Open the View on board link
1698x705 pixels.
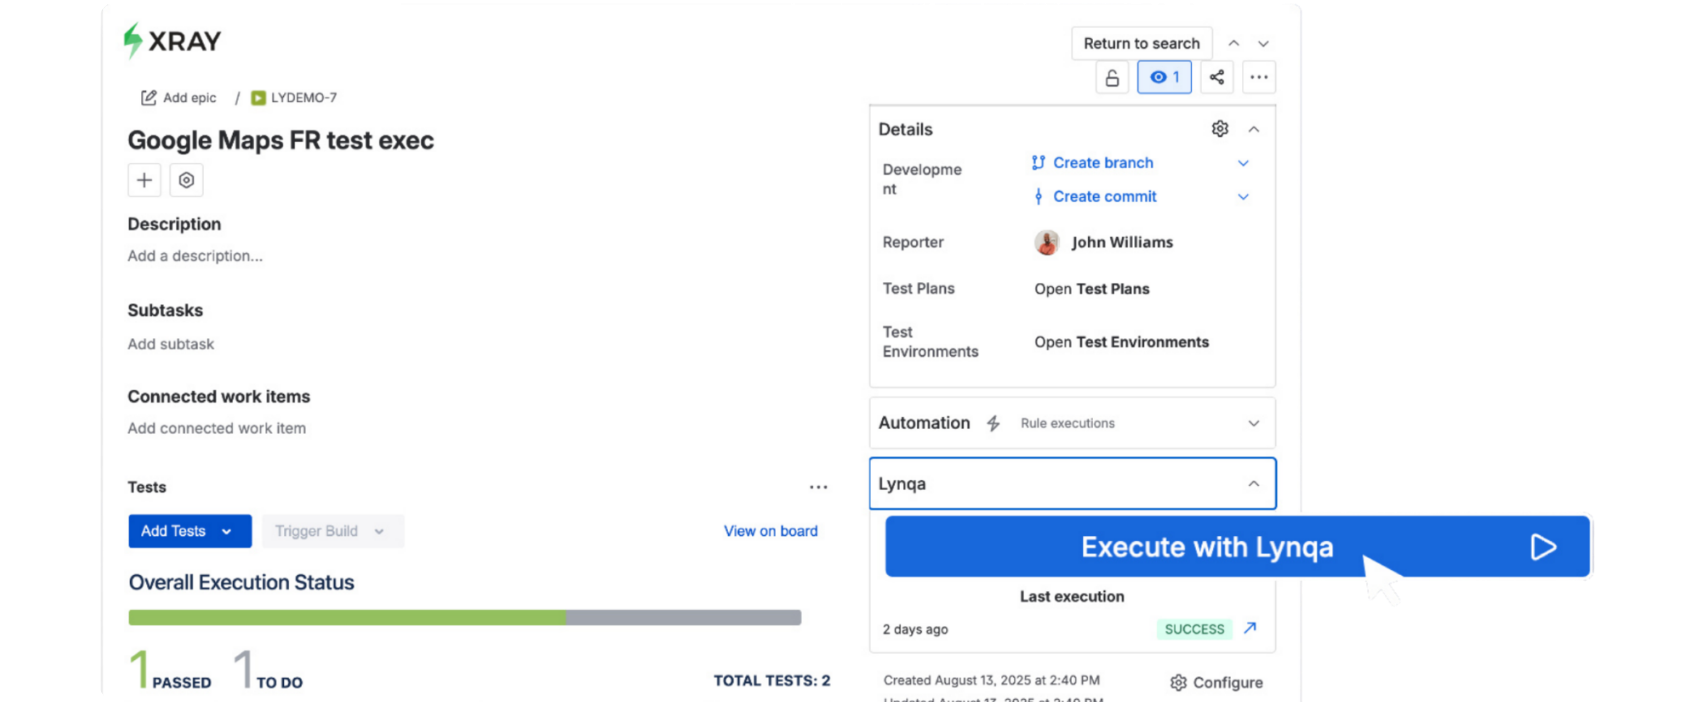[770, 531]
